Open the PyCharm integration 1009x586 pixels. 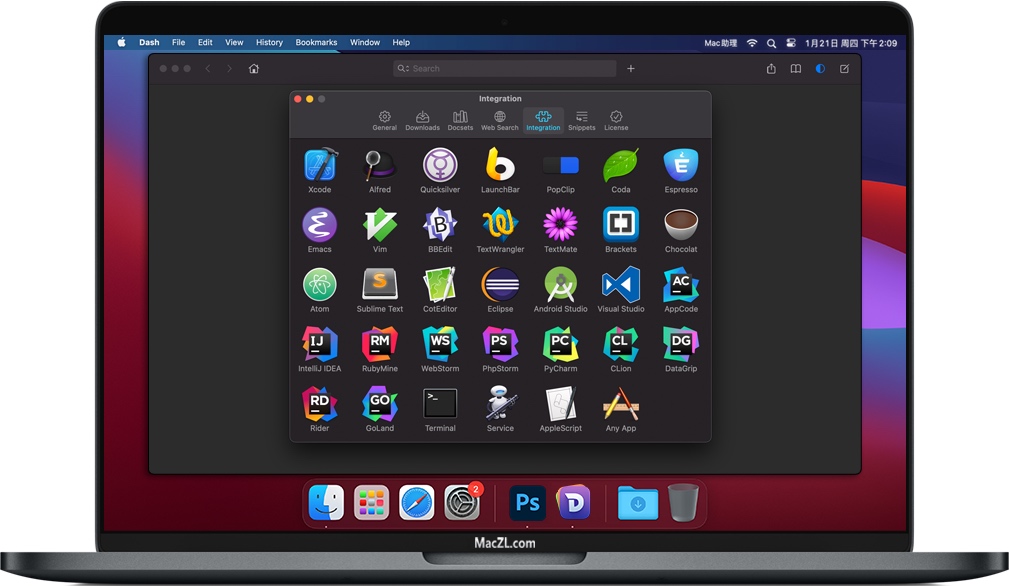click(x=560, y=344)
